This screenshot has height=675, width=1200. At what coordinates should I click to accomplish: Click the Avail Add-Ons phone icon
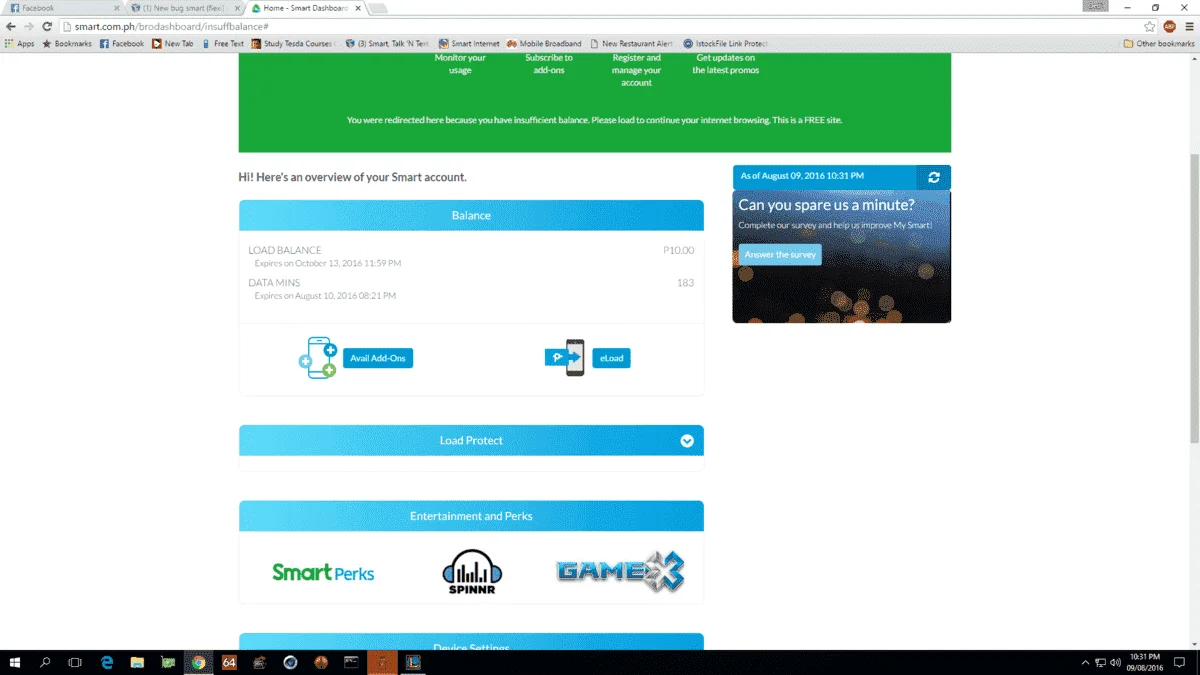coord(318,358)
